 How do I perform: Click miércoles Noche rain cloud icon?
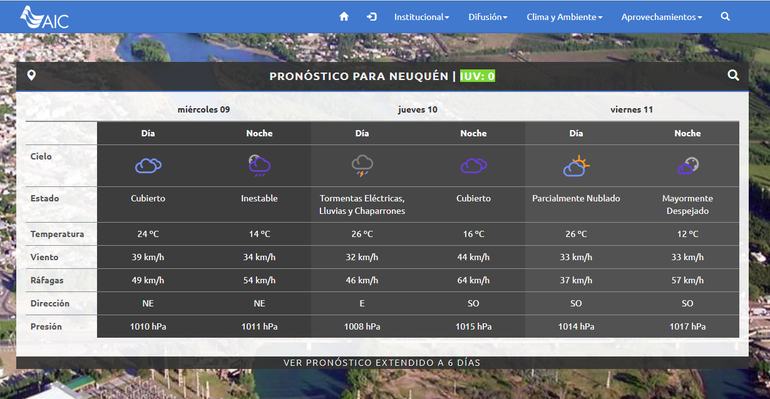(x=259, y=165)
